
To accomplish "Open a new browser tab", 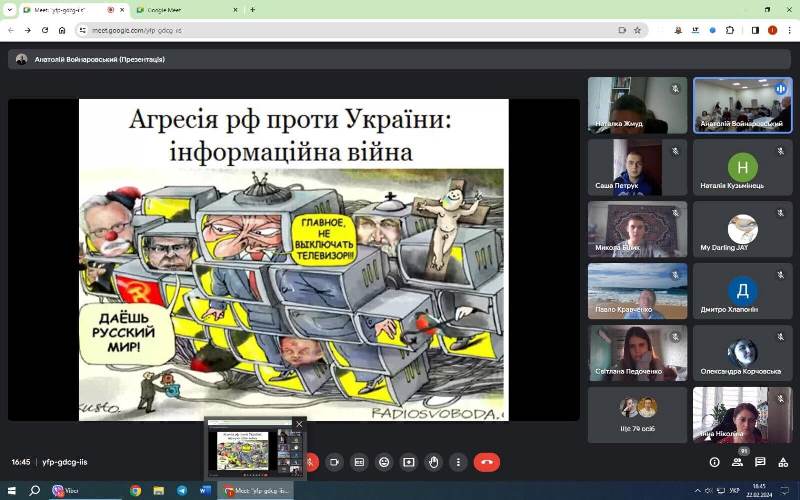I will pyautogui.click(x=252, y=10).
